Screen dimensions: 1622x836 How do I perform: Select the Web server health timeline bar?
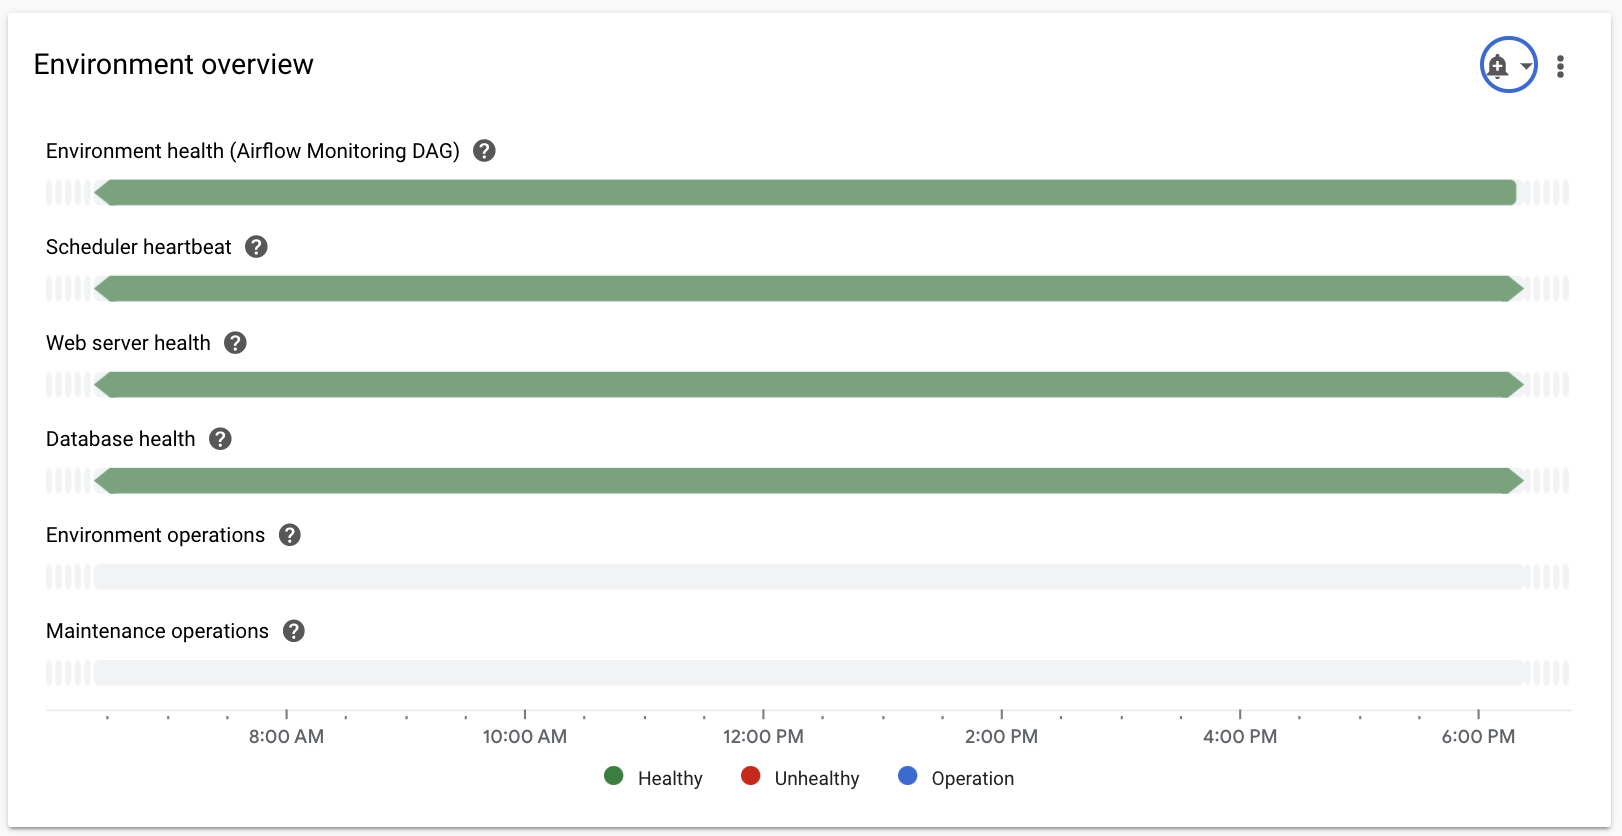806,385
